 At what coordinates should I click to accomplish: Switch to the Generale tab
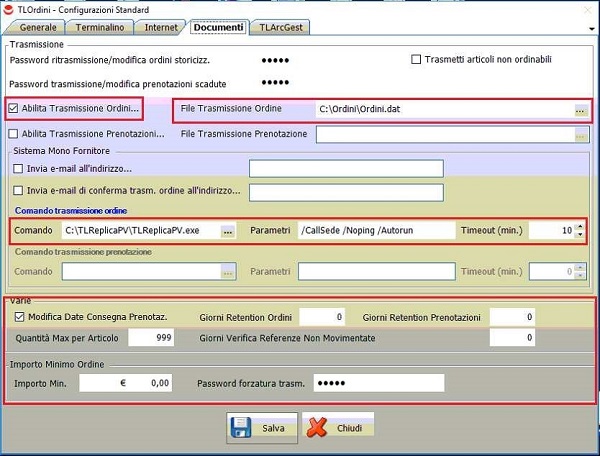click(x=38, y=27)
